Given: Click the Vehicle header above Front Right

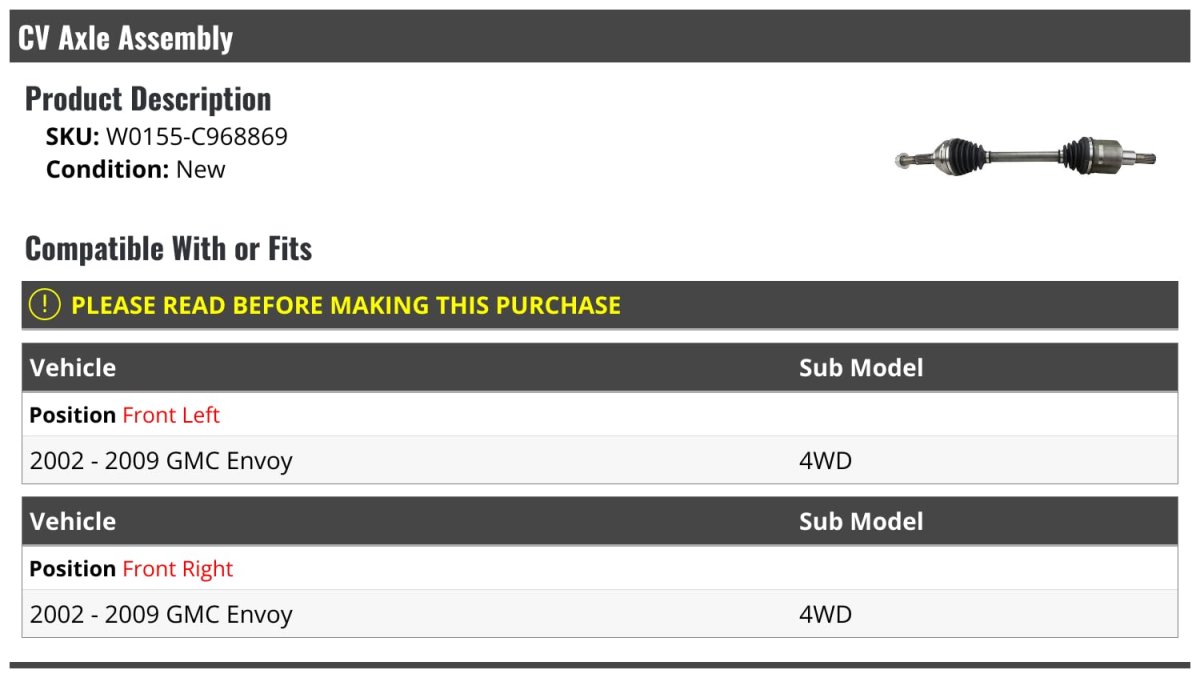Looking at the screenshot, I should [x=73, y=521].
